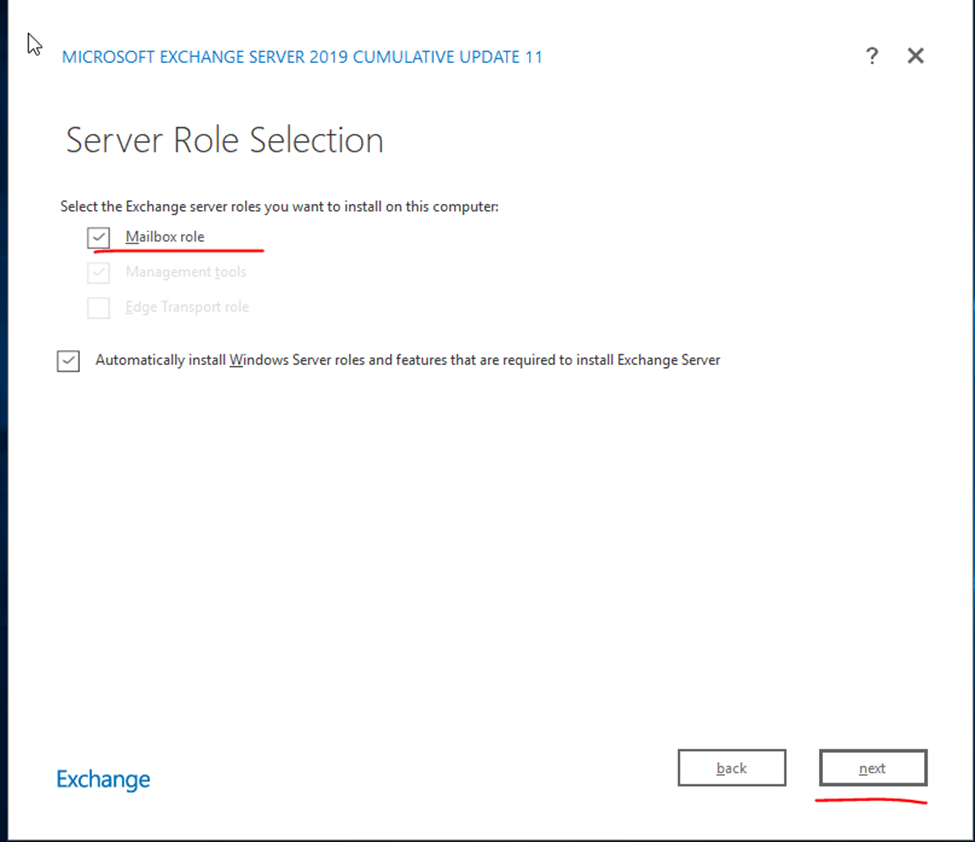
Task: Click the red underline under Mailbox role
Action: point(180,251)
